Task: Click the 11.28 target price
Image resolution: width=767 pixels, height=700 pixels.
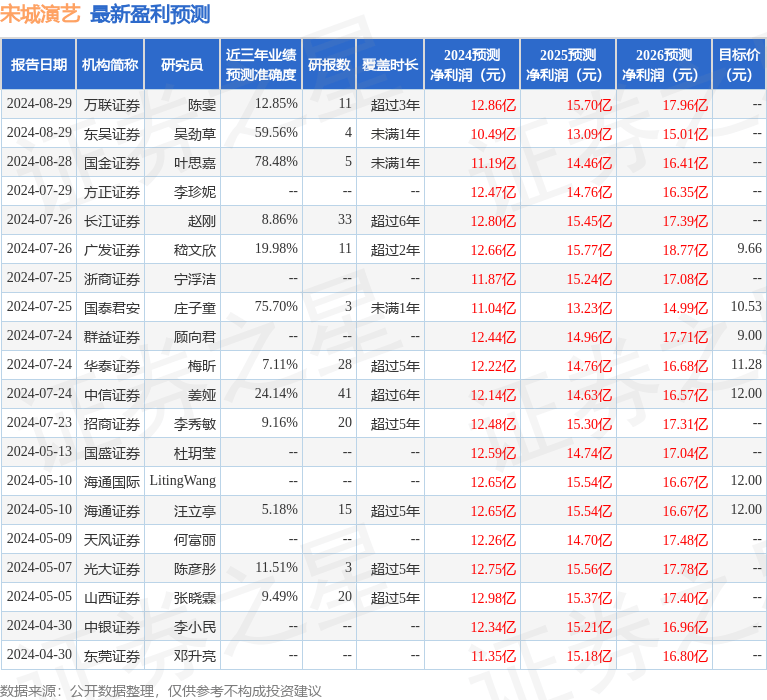Action: click(746, 364)
